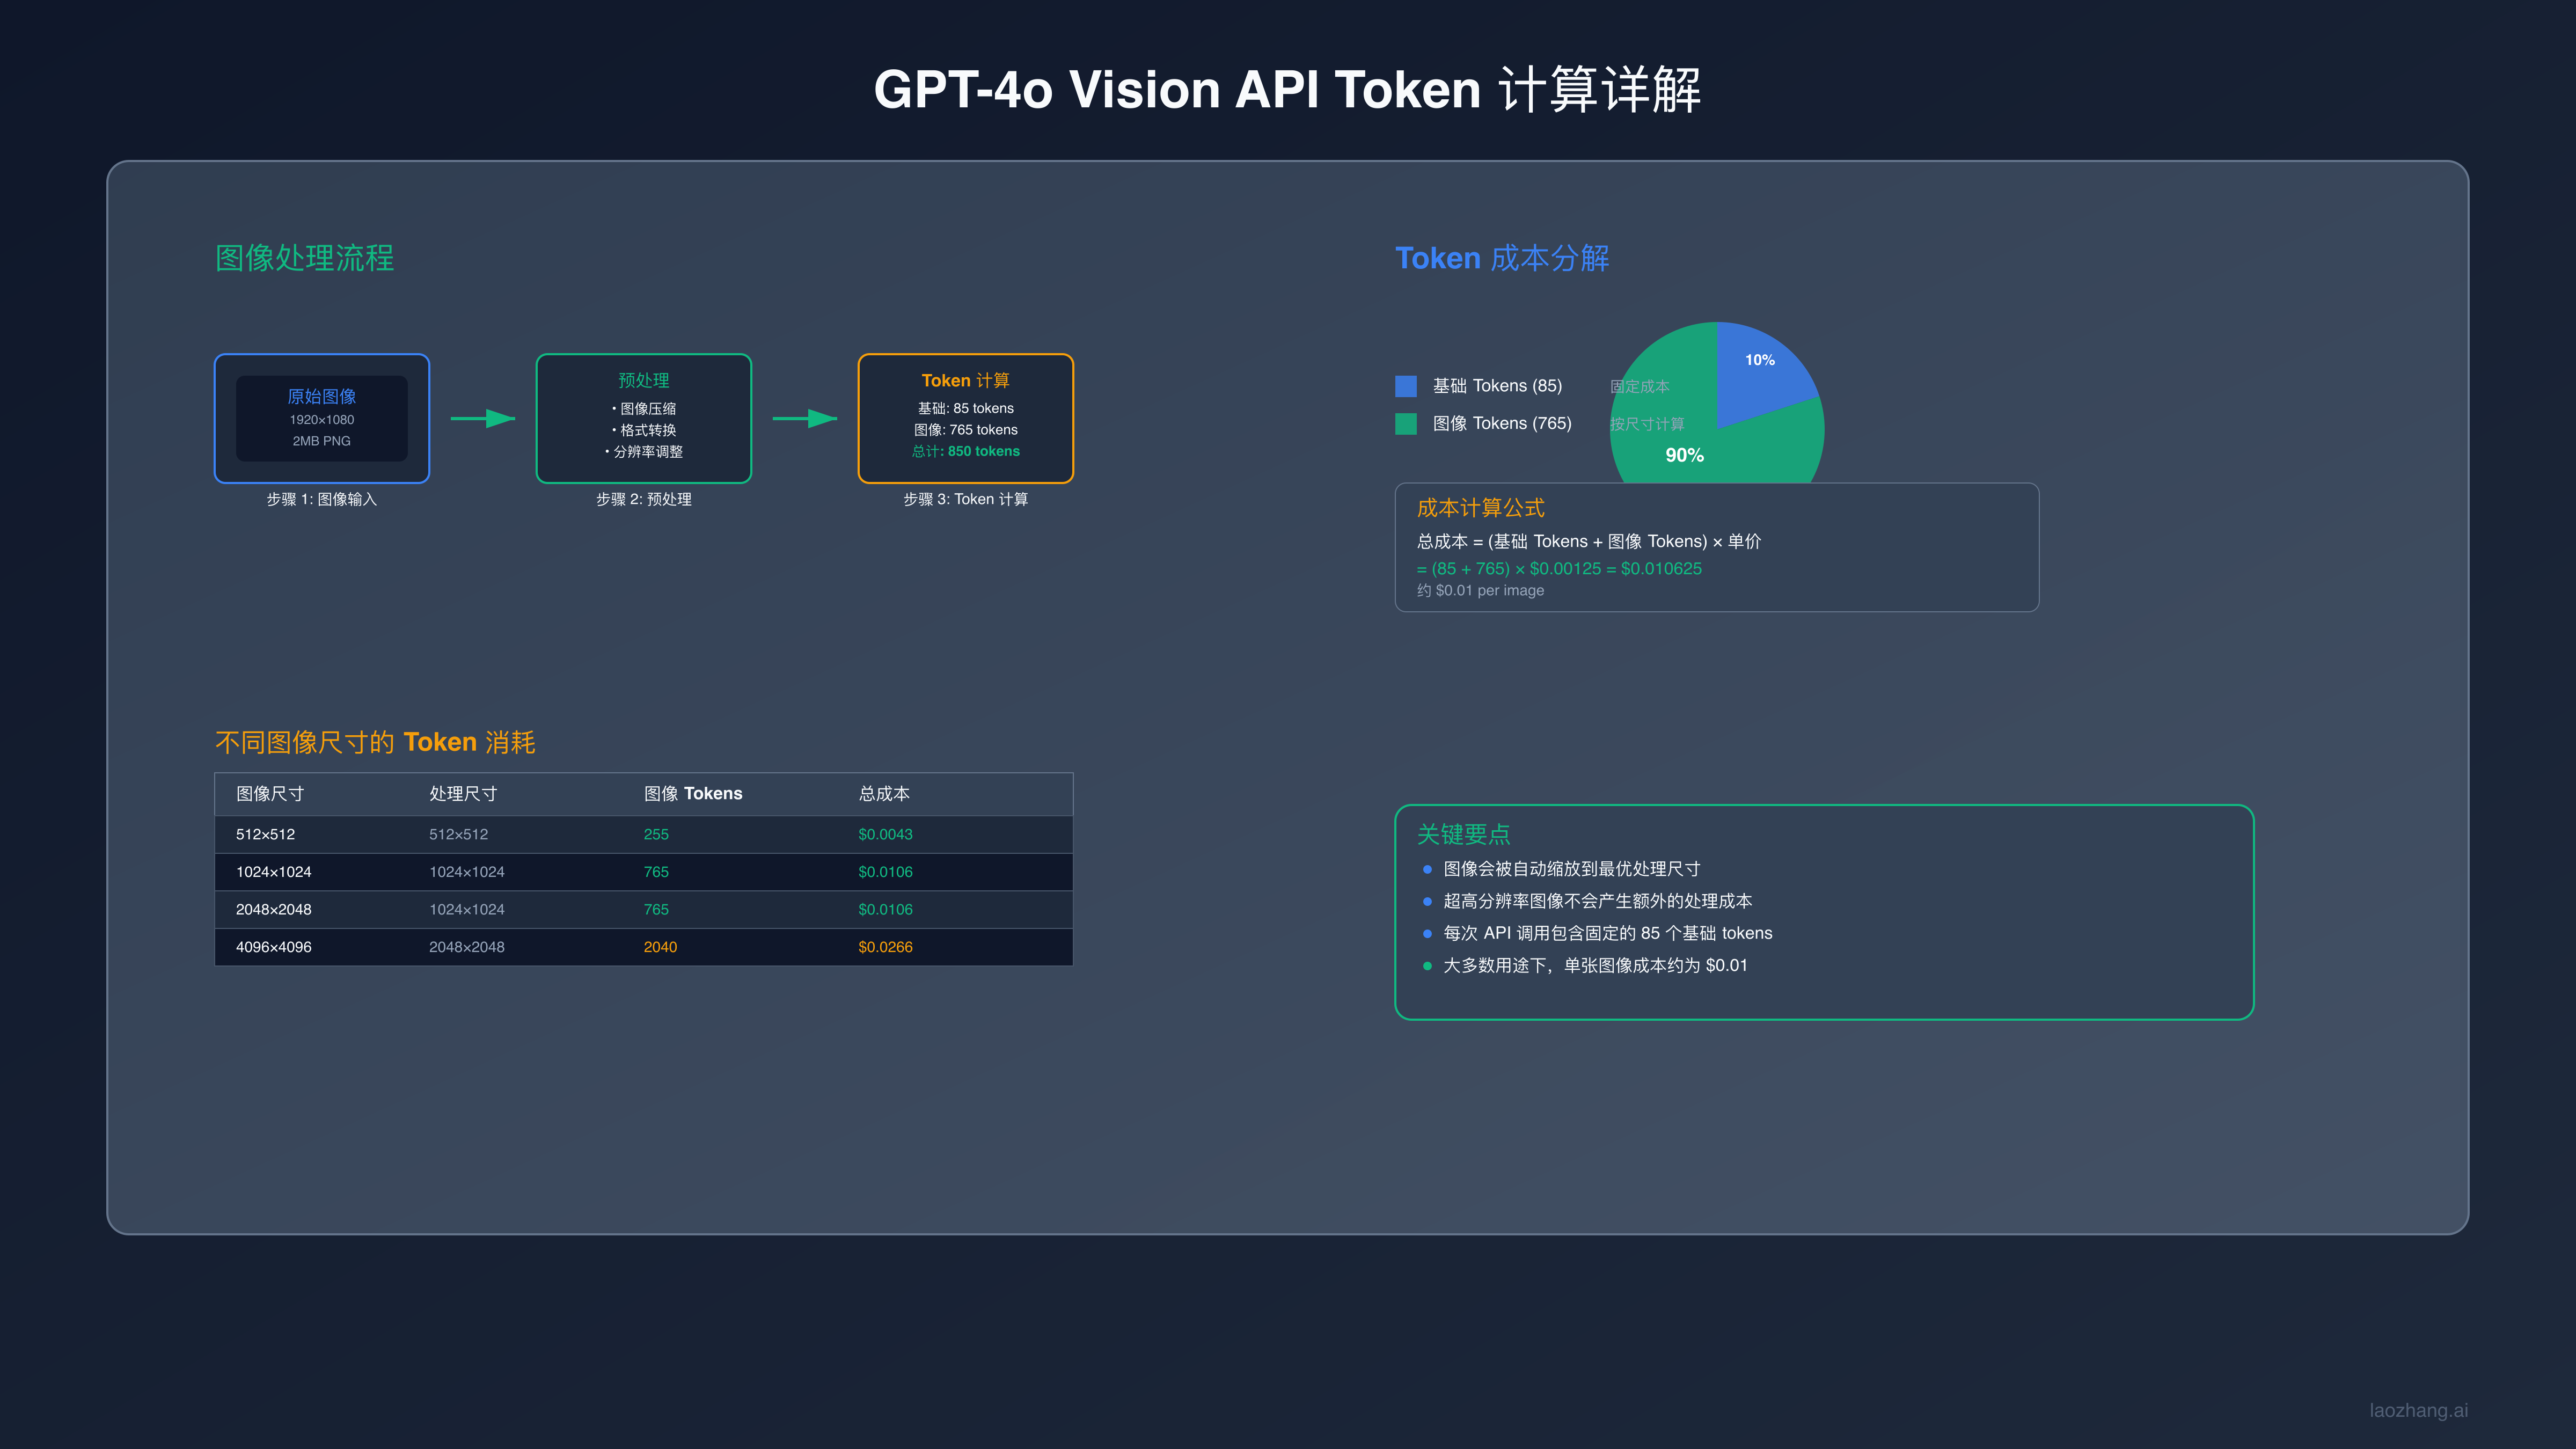Click 图像 Tokens (765) legend label
This screenshot has width=2576, height=1449.
pos(1502,423)
